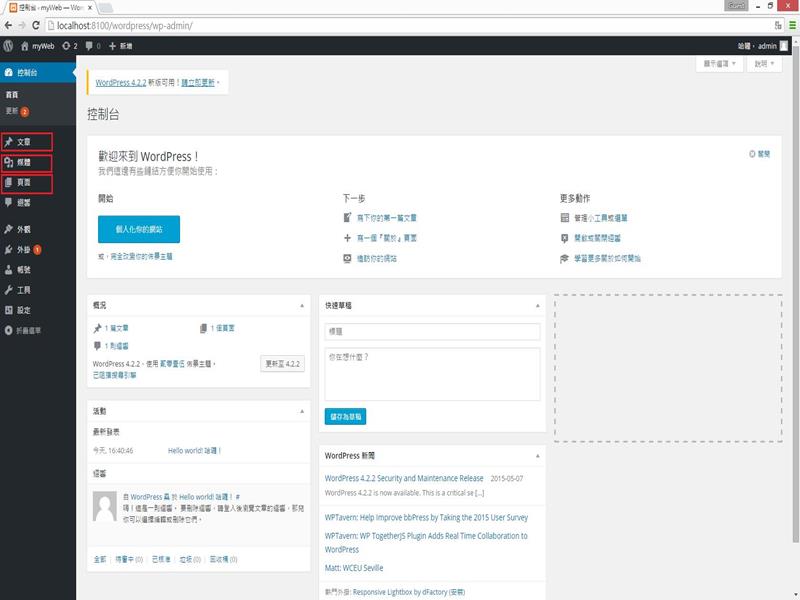Expand the 說明 help dropdown
The height and width of the screenshot is (600, 800).
(x=764, y=64)
